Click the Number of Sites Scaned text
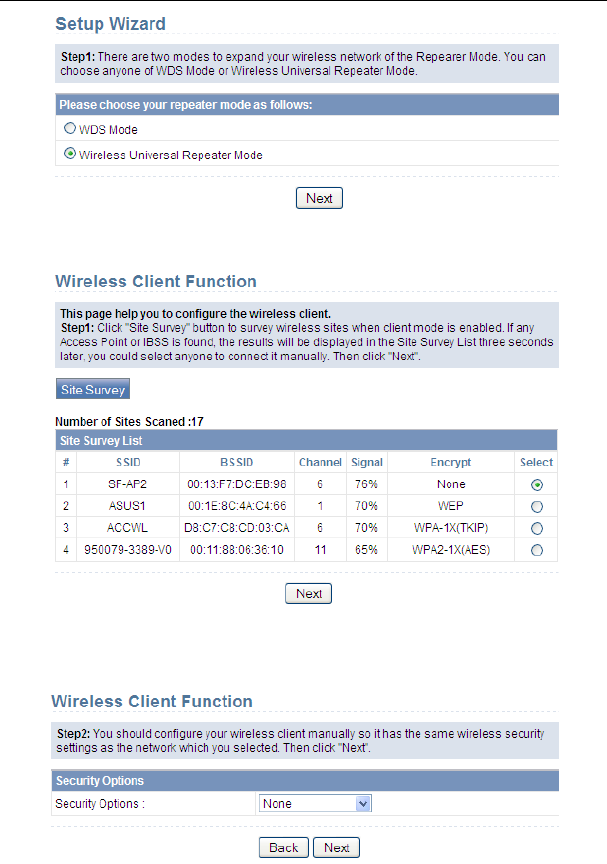 129,422
